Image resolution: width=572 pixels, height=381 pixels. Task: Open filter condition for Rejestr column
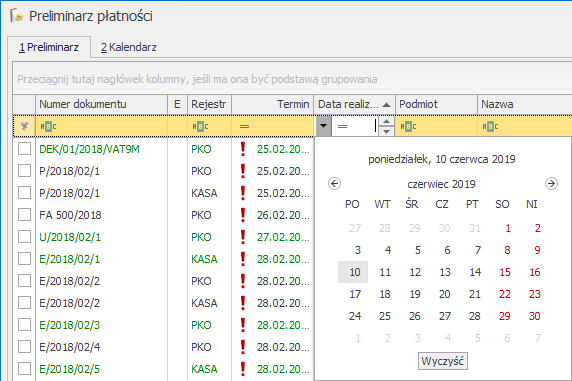[200, 127]
